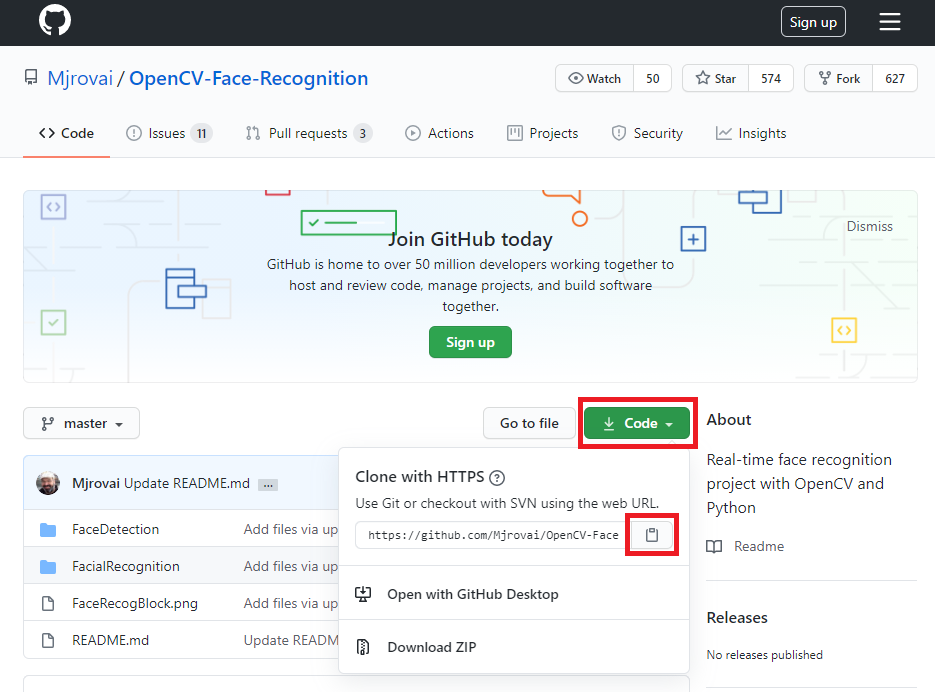The image size is (935, 692).
Task: Switch to the Code tab
Action: 66,133
